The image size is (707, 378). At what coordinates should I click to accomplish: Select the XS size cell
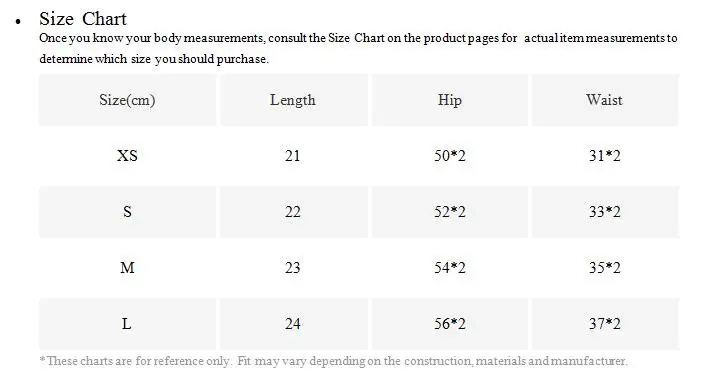coord(127,156)
